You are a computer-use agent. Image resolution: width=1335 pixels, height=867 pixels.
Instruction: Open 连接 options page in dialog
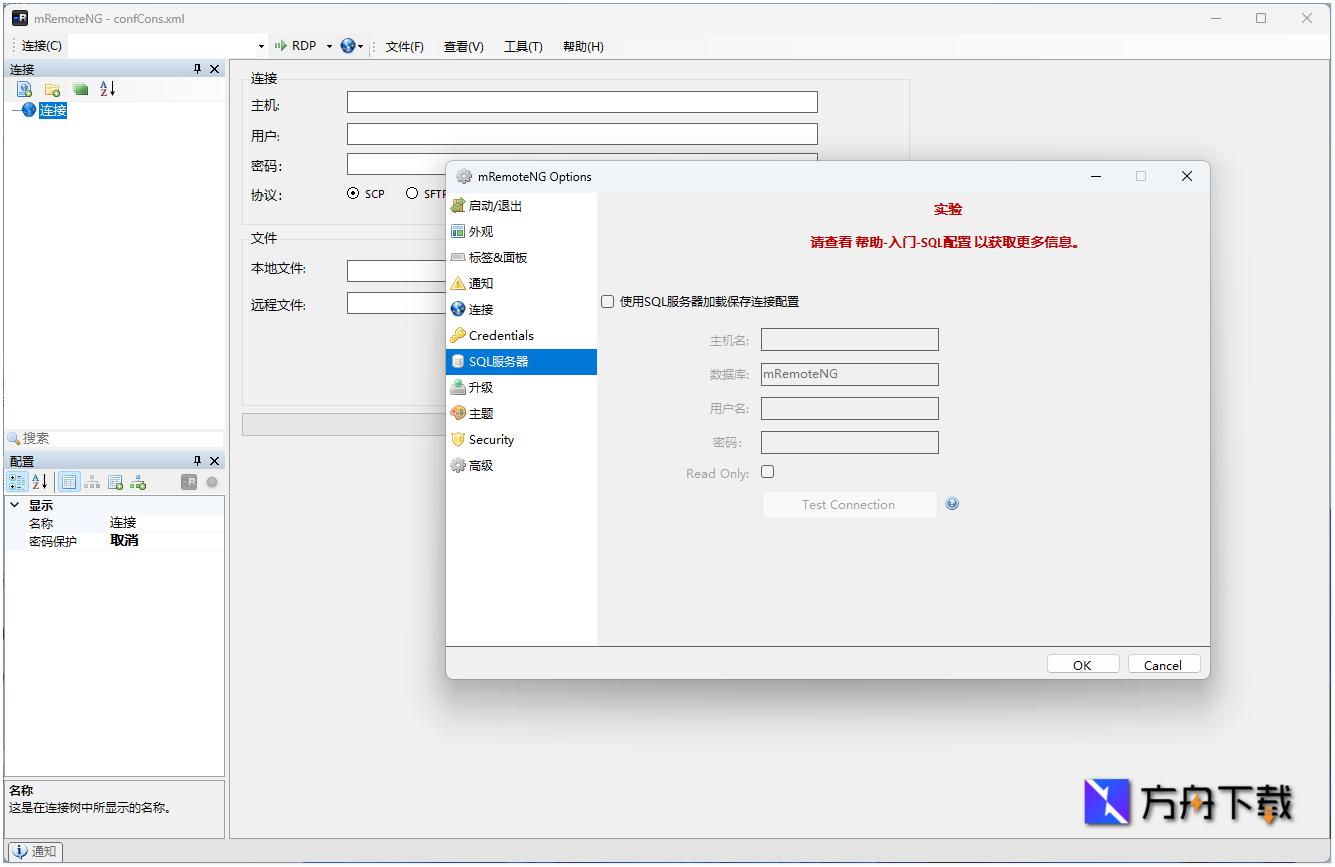tap(521, 310)
